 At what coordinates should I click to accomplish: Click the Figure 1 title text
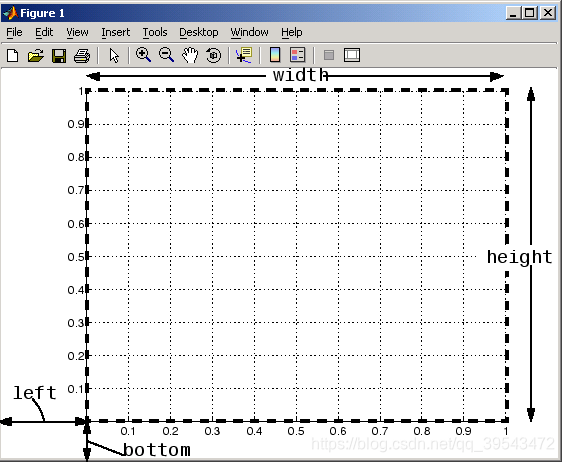42,13
